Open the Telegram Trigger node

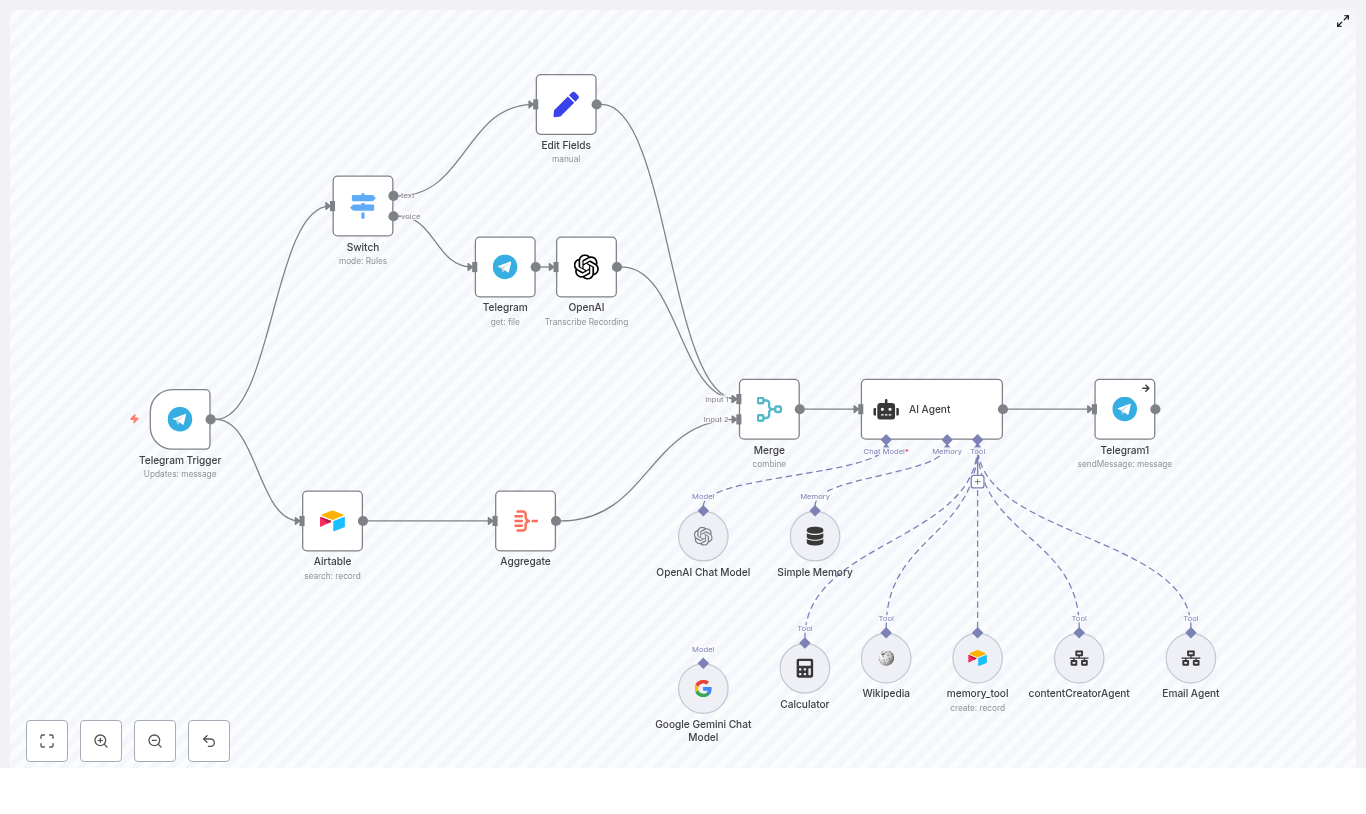[x=180, y=419]
